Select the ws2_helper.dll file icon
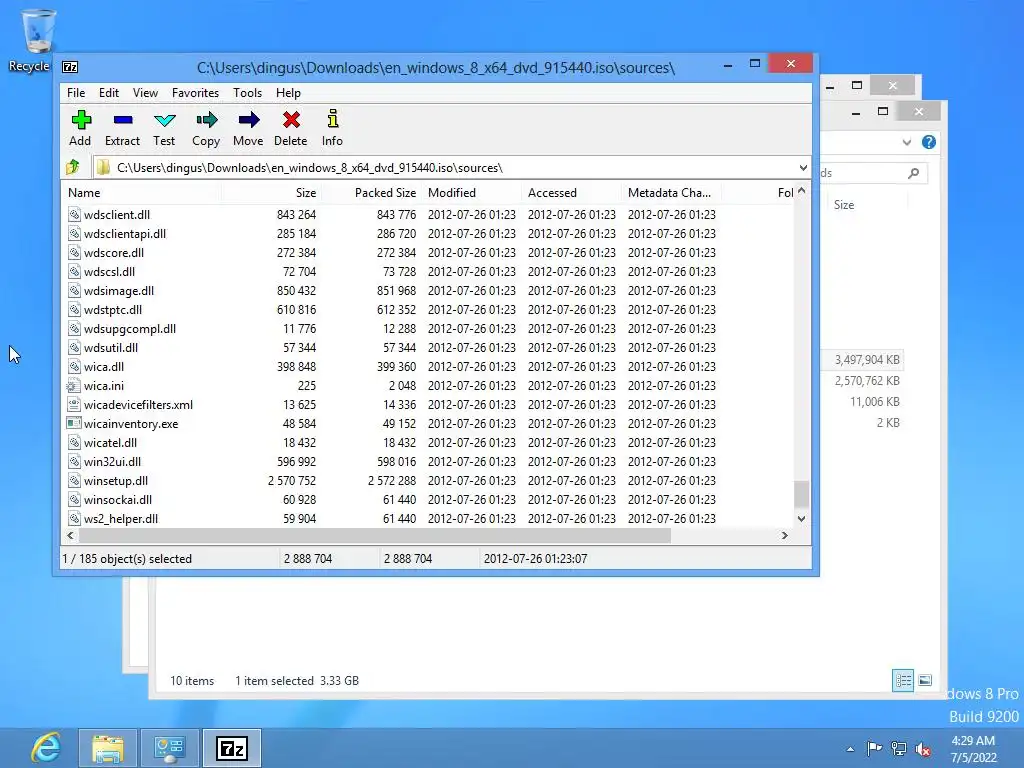The width and height of the screenshot is (1024, 768). pyautogui.click(x=74, y=519)
